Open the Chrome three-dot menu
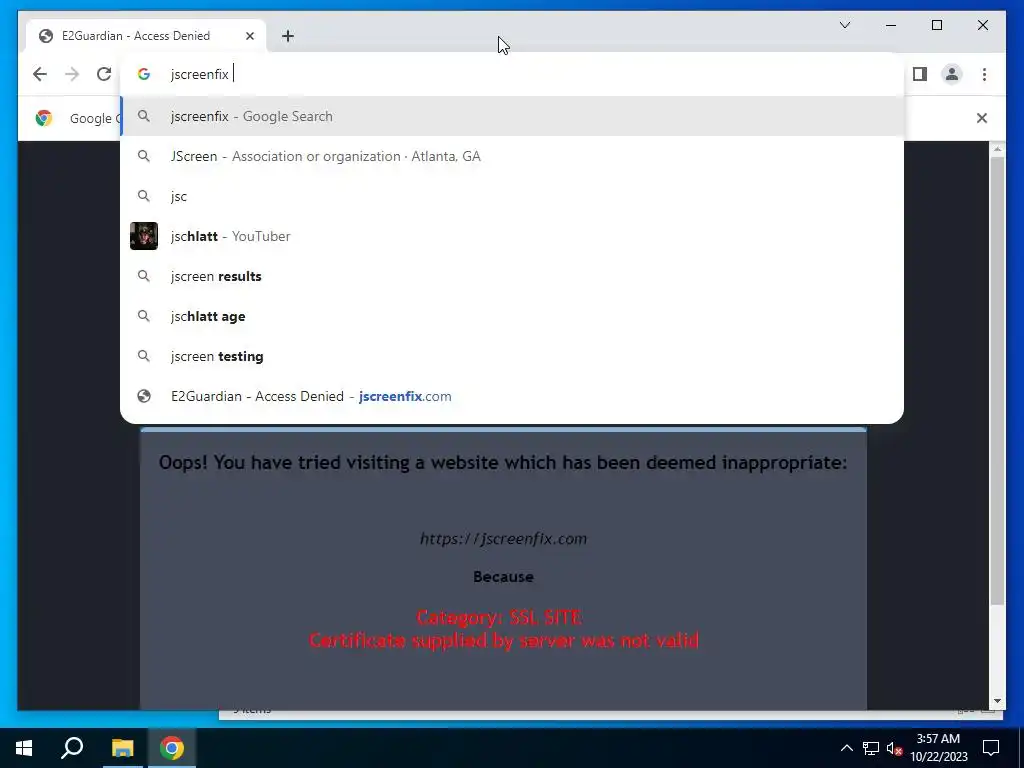 pyautogui.click(x=984, y=74)
